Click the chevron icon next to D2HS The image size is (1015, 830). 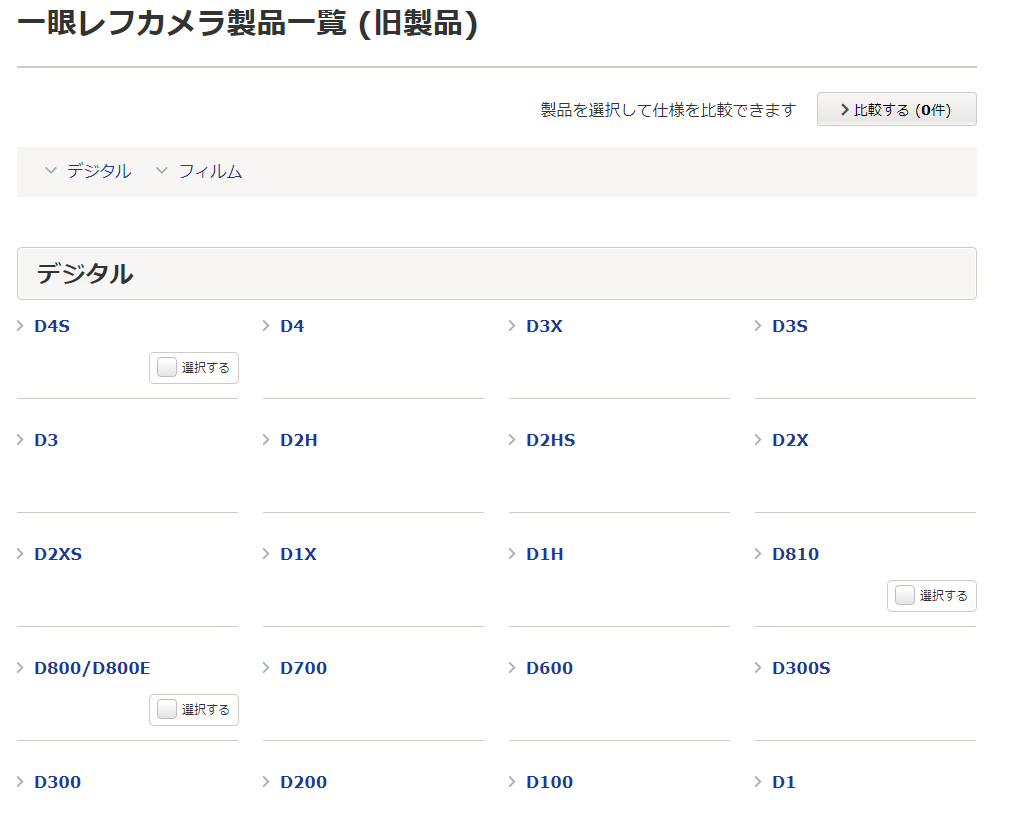coord(513,440)
